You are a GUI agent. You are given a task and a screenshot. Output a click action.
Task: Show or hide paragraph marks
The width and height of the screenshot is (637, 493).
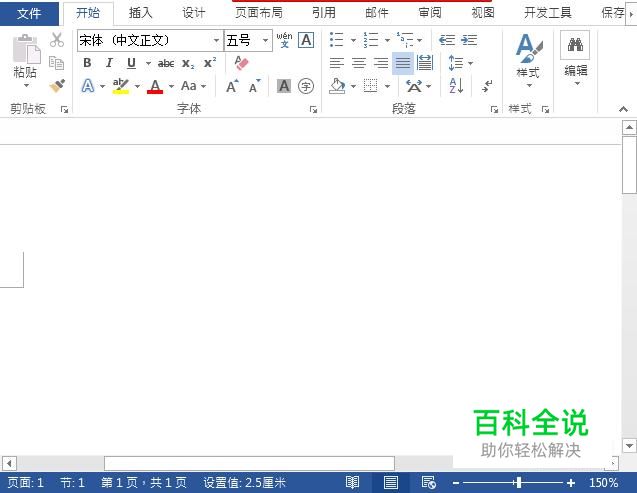click(487, 86)
